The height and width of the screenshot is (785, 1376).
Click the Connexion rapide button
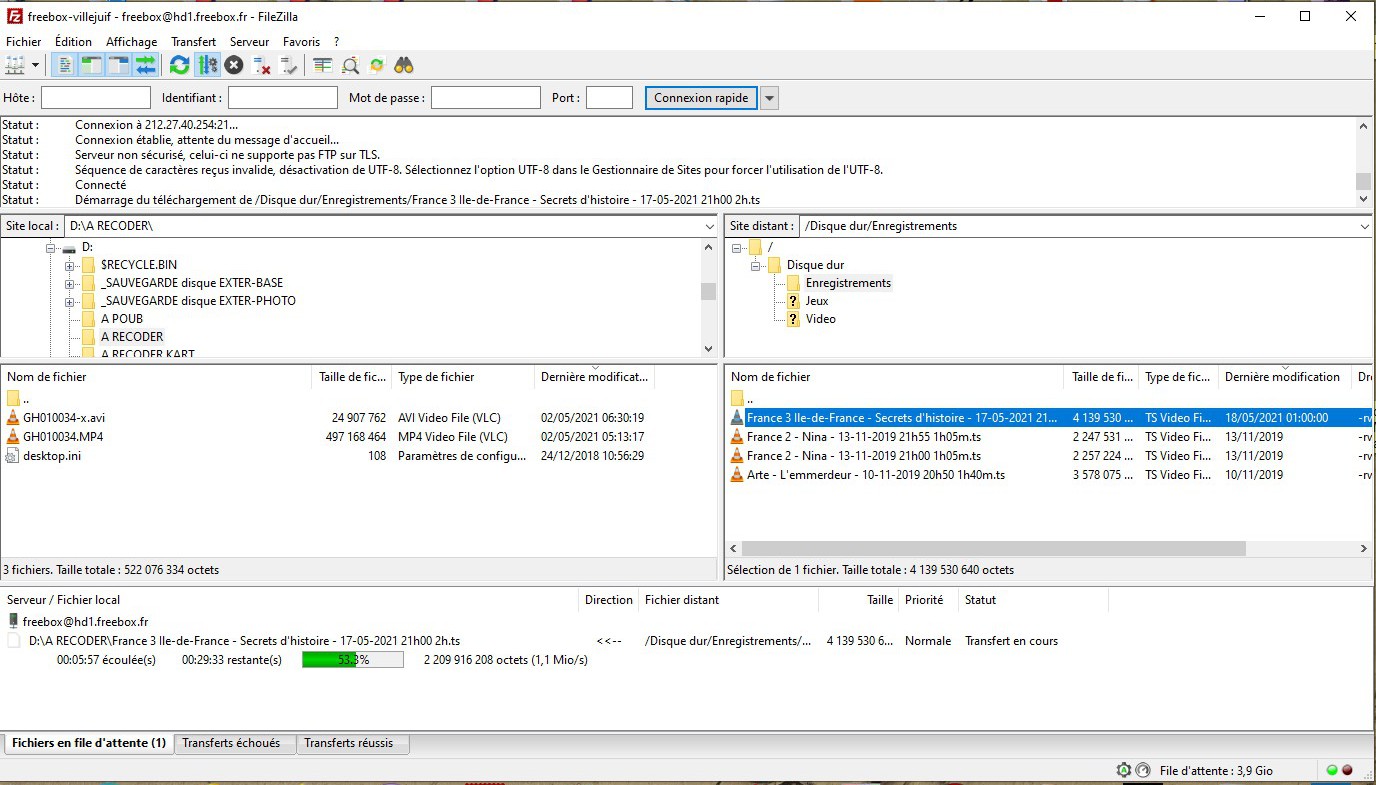point(701,98)
